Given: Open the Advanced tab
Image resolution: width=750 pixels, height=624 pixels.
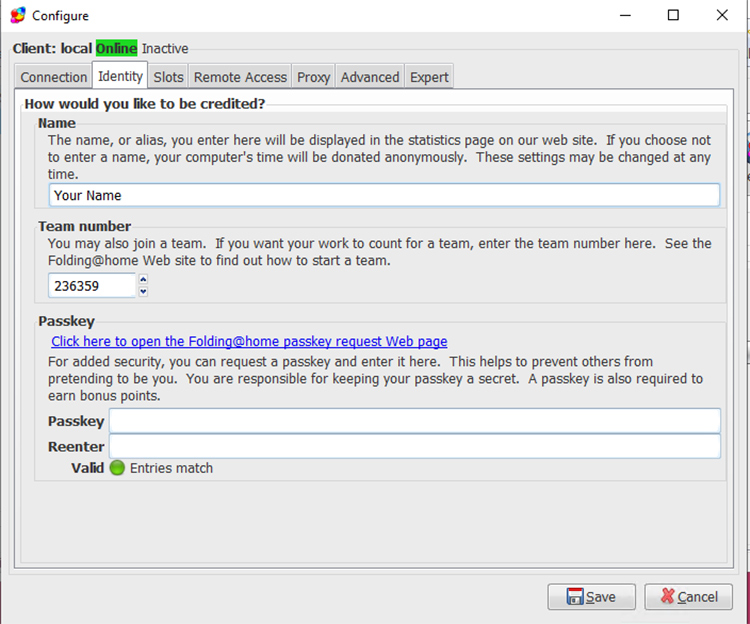Looking at the screenshot, I should (370, 77).
